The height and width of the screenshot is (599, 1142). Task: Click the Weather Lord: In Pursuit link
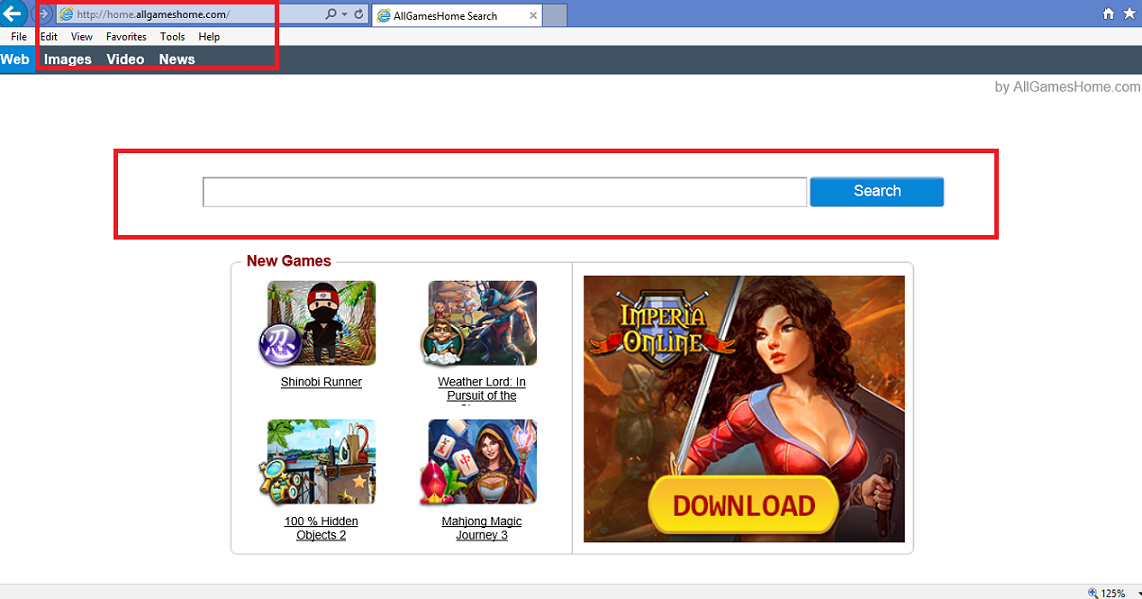pyautogui.click(x=481, y=388)
